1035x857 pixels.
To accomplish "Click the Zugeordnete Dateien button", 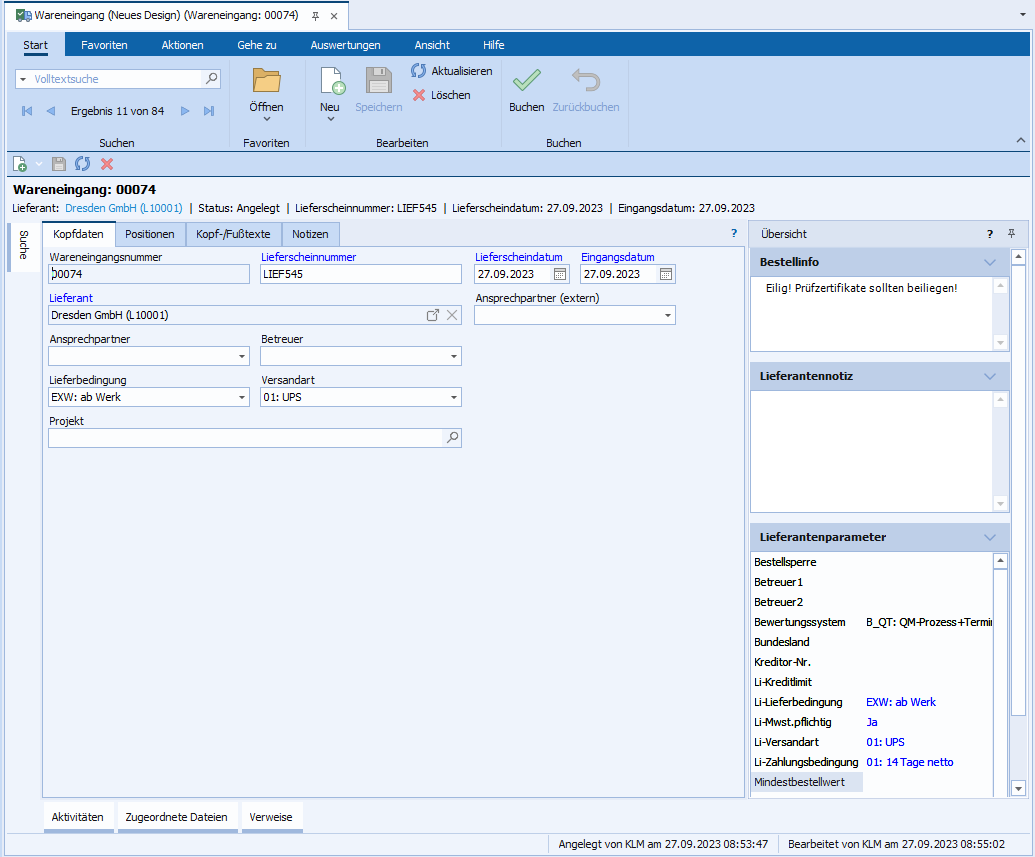I will (x=176, y=817).
